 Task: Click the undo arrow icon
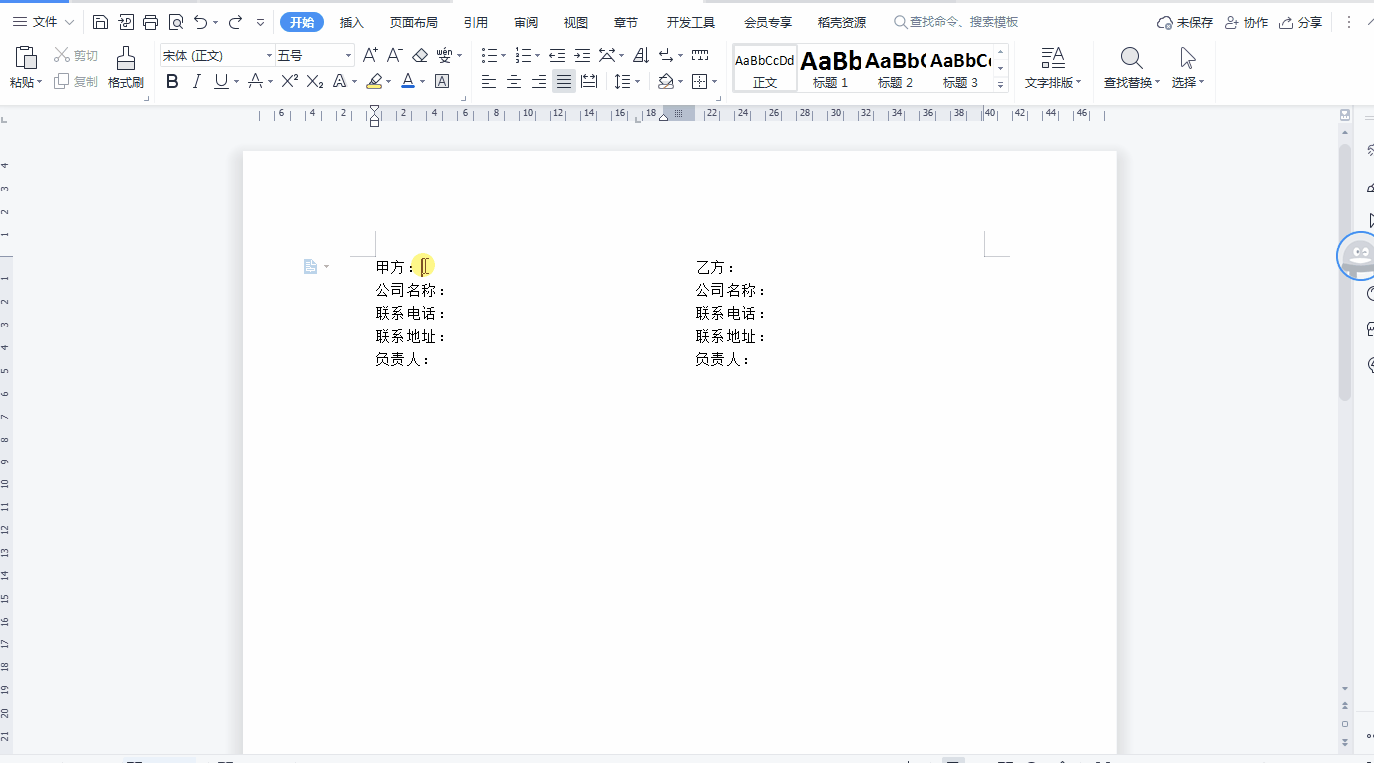(x=201, y=22)
